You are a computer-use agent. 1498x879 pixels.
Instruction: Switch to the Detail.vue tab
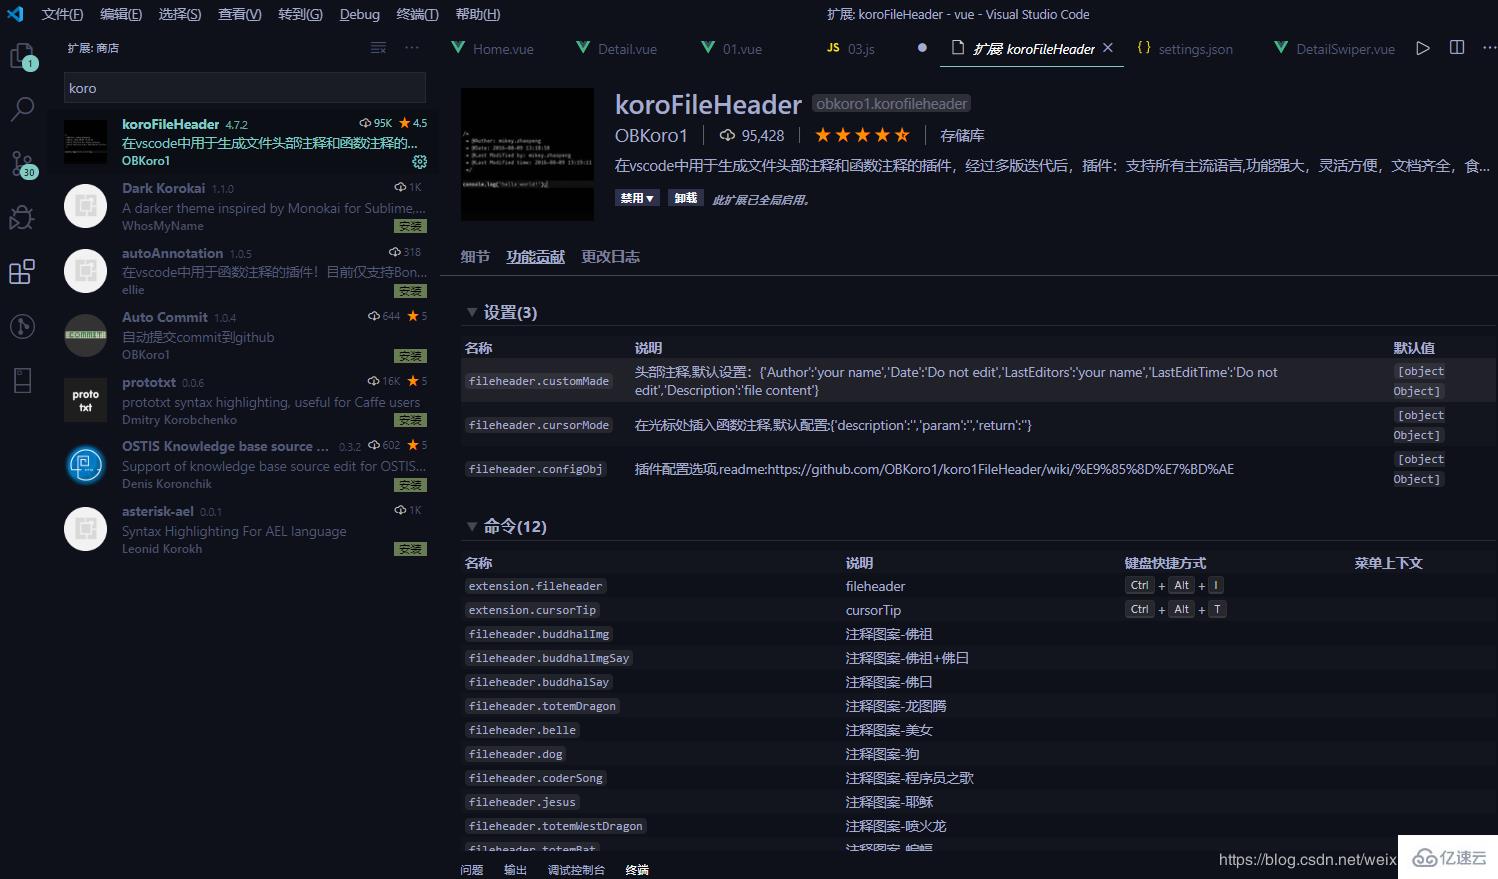(x=617, y=48)
